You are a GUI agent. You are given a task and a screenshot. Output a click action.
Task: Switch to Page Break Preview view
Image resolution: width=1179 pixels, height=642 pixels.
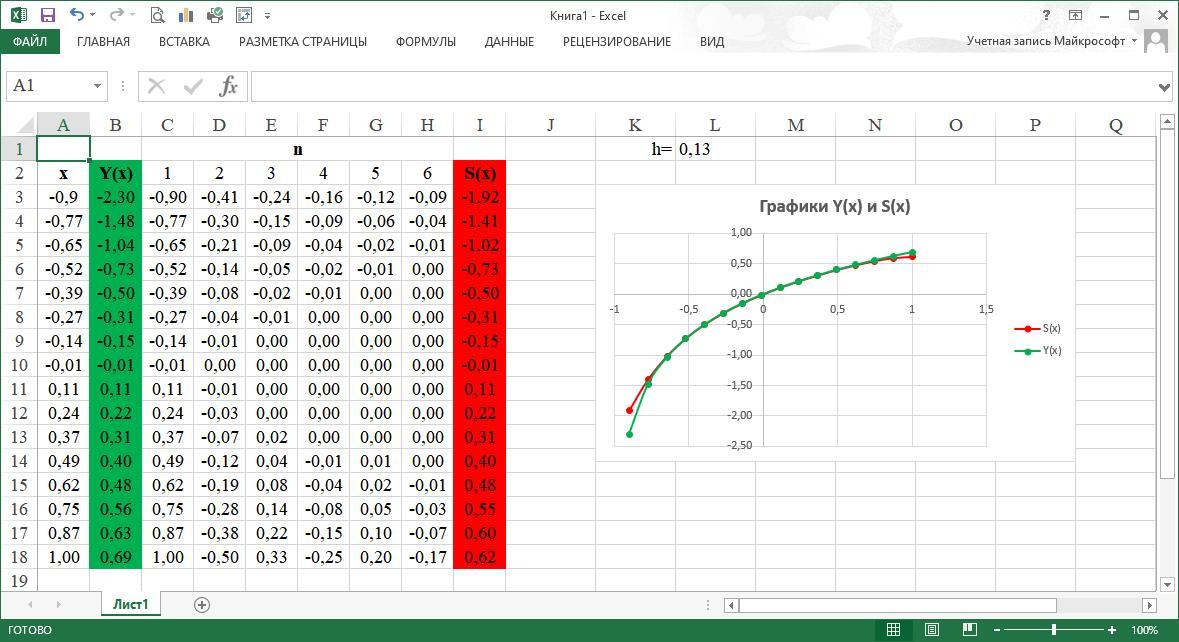tap(970, 629)
